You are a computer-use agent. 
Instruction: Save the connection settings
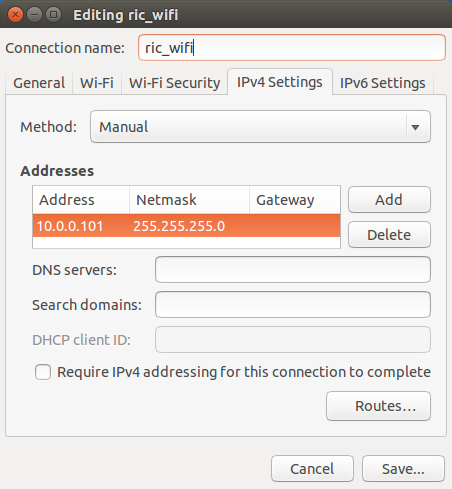coord(403,469)
